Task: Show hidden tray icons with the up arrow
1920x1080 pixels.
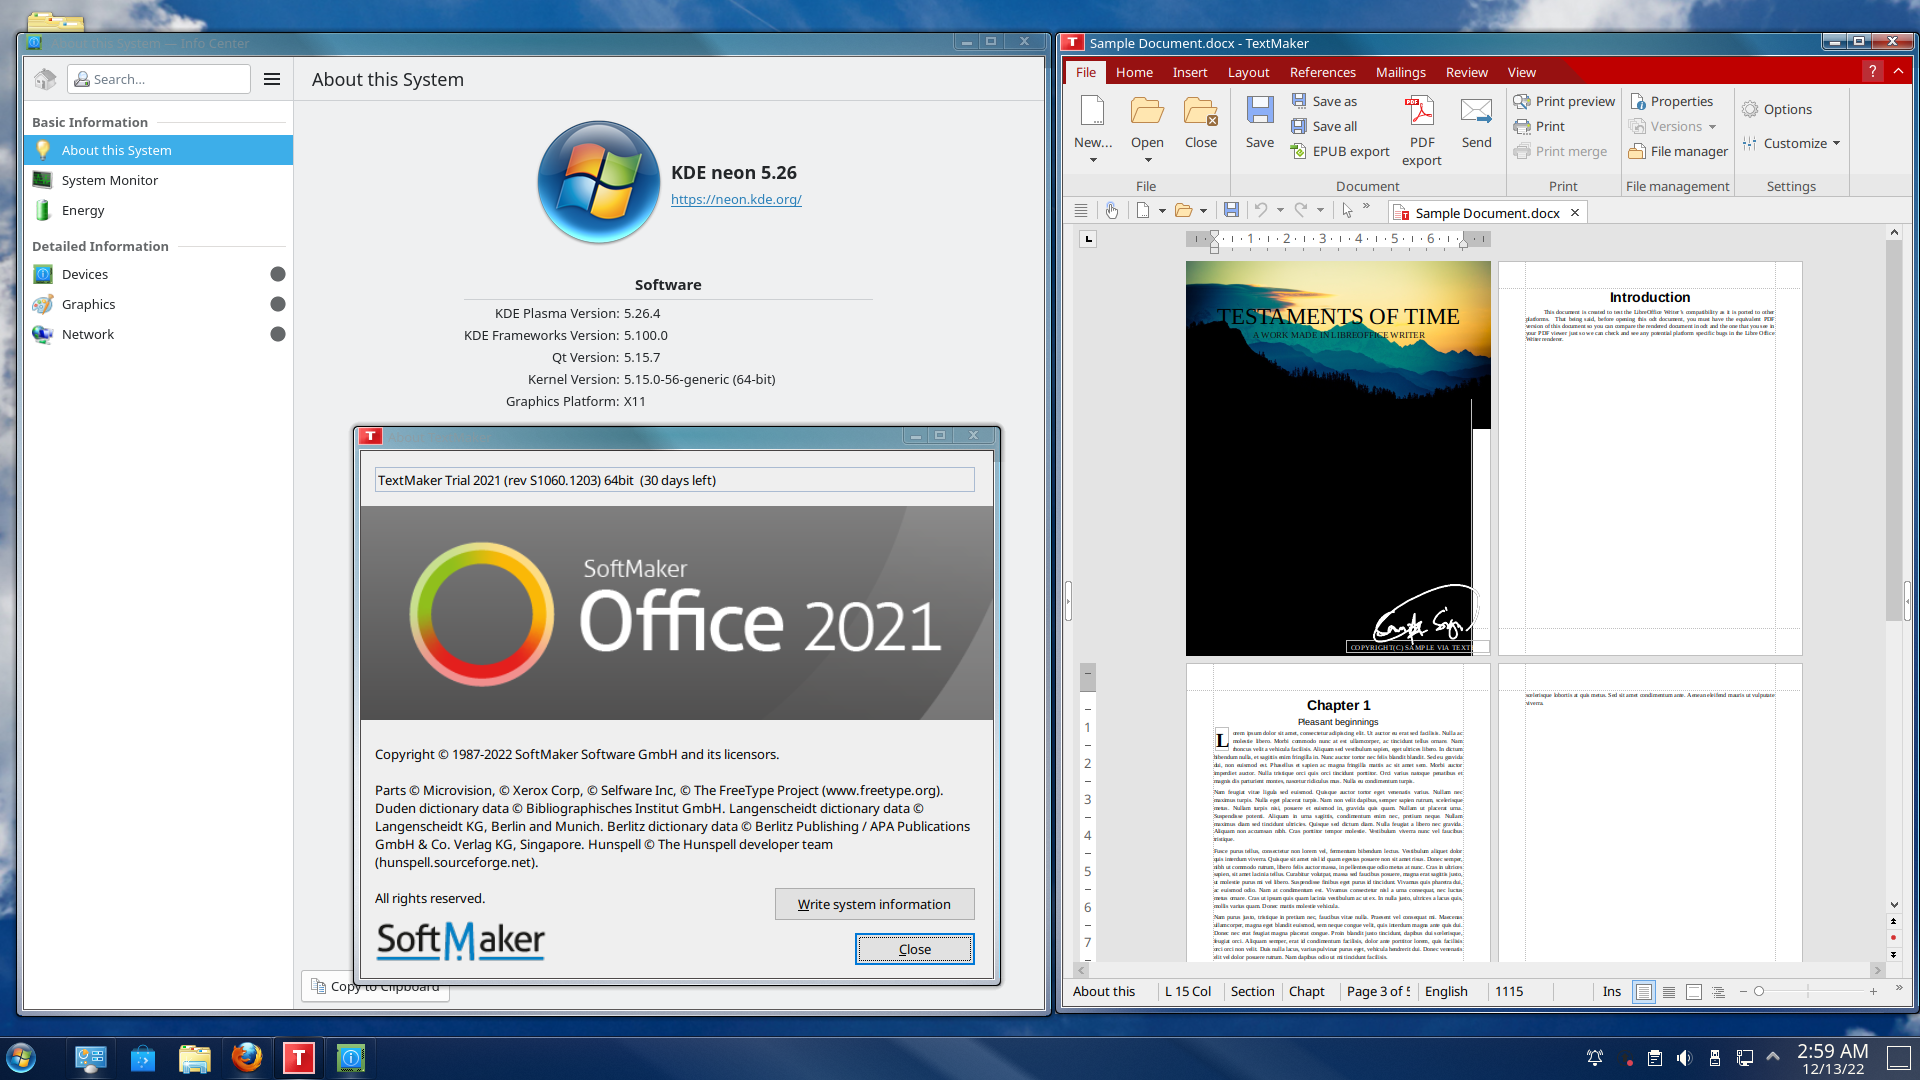Action: [1773, 1057]
